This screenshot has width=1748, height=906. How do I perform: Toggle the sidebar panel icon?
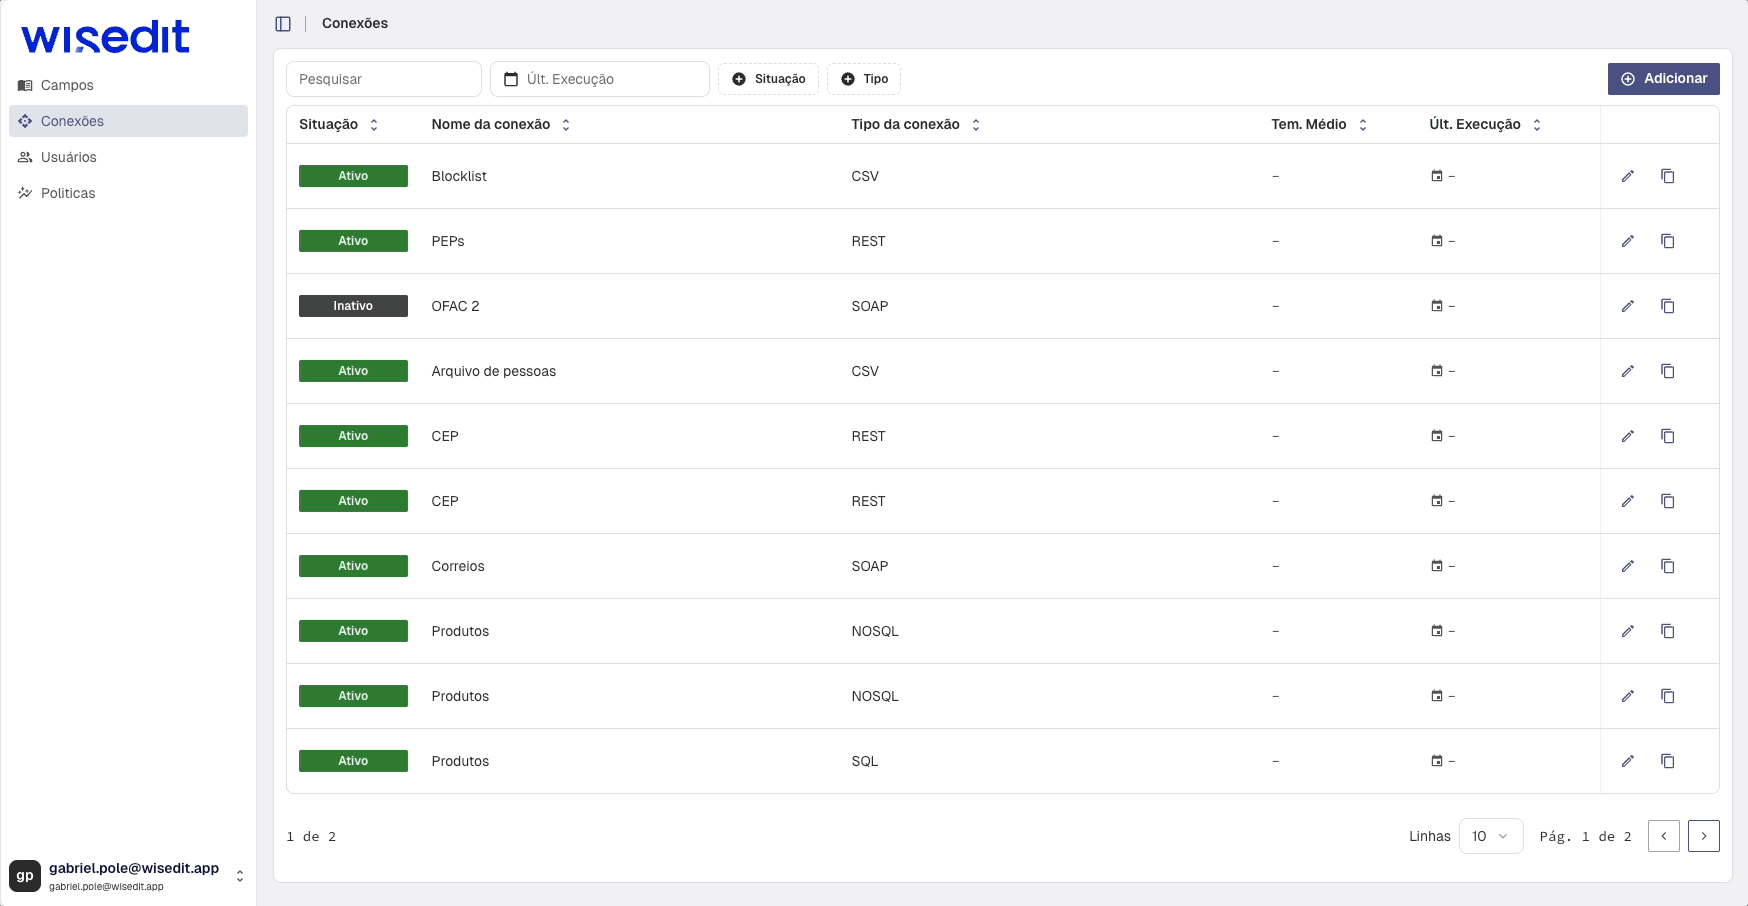pyautogui.click(x=283, y=24)
